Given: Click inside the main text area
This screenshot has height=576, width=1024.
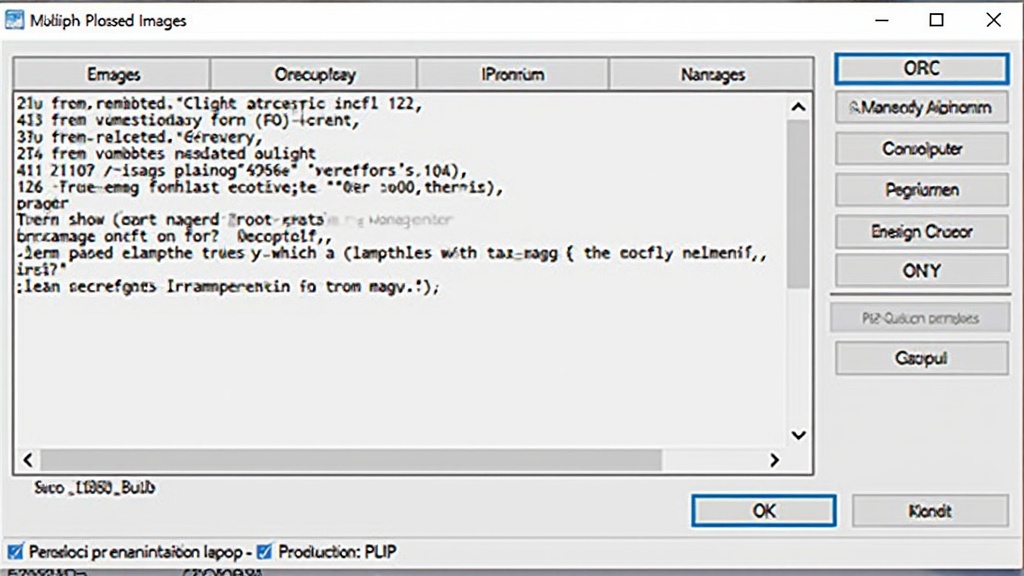Looking at the screenshot, I should pyautogui.click(x=400, y=360).
